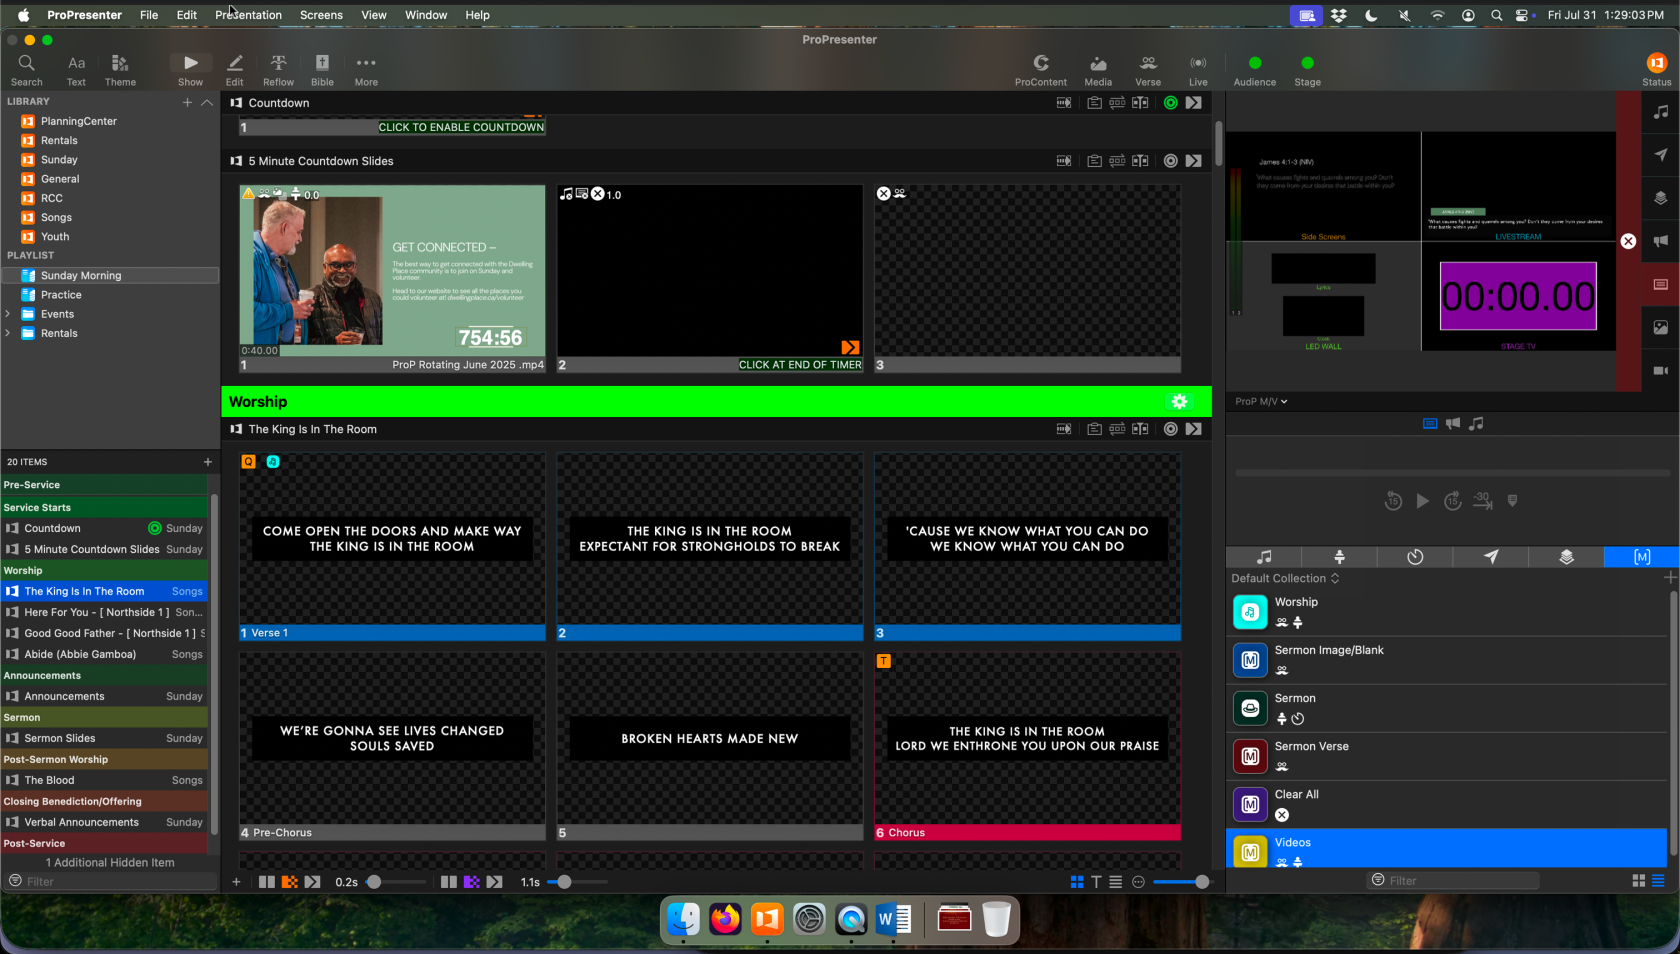Jump to last 30 seconds of media
This screenshot has height=954, width=1680.
click(x=1482, y=501)
